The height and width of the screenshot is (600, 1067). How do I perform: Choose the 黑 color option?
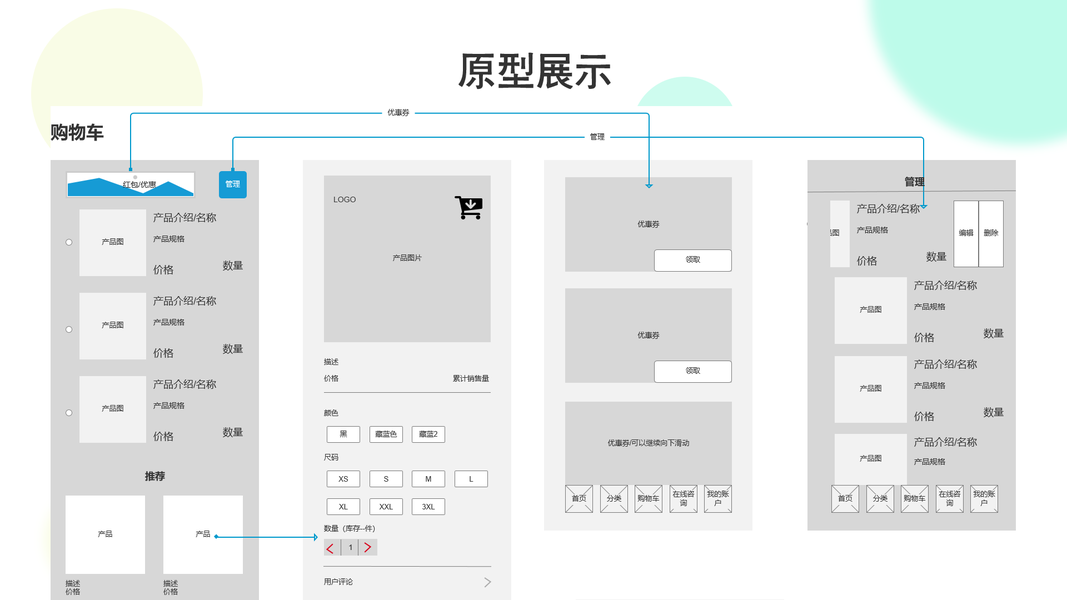coord(343,434)
